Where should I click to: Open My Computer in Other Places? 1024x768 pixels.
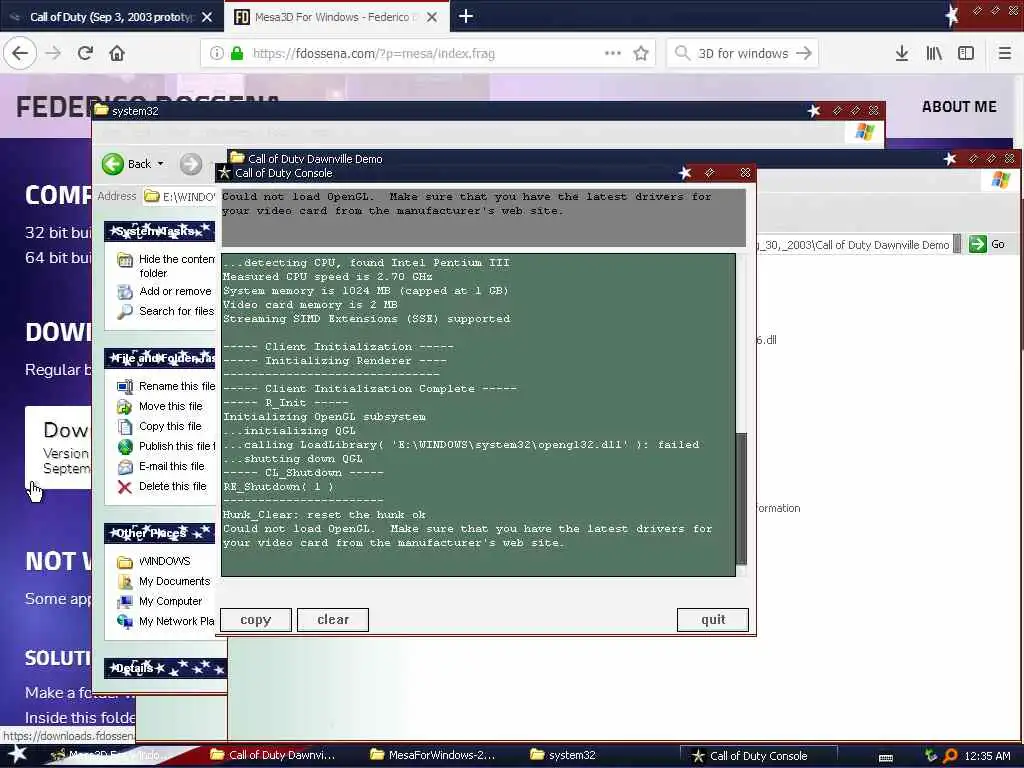point(160,601)
